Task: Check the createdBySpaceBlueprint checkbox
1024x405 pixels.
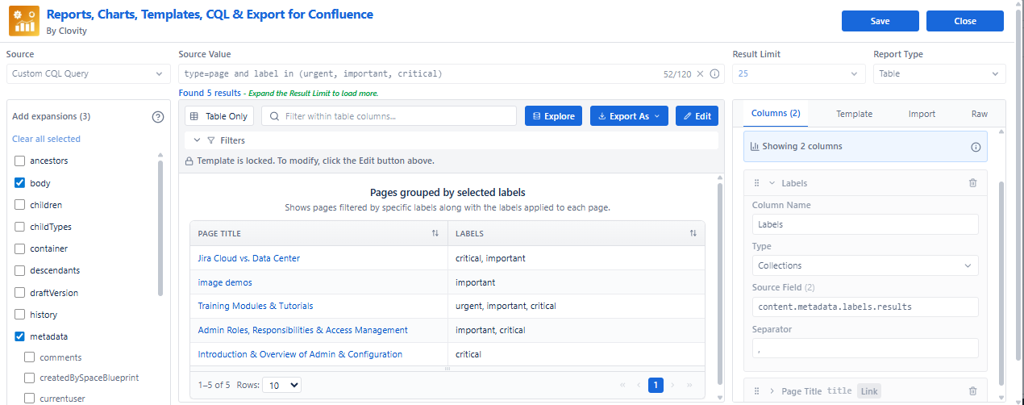Action: click(x=29, y=378)
